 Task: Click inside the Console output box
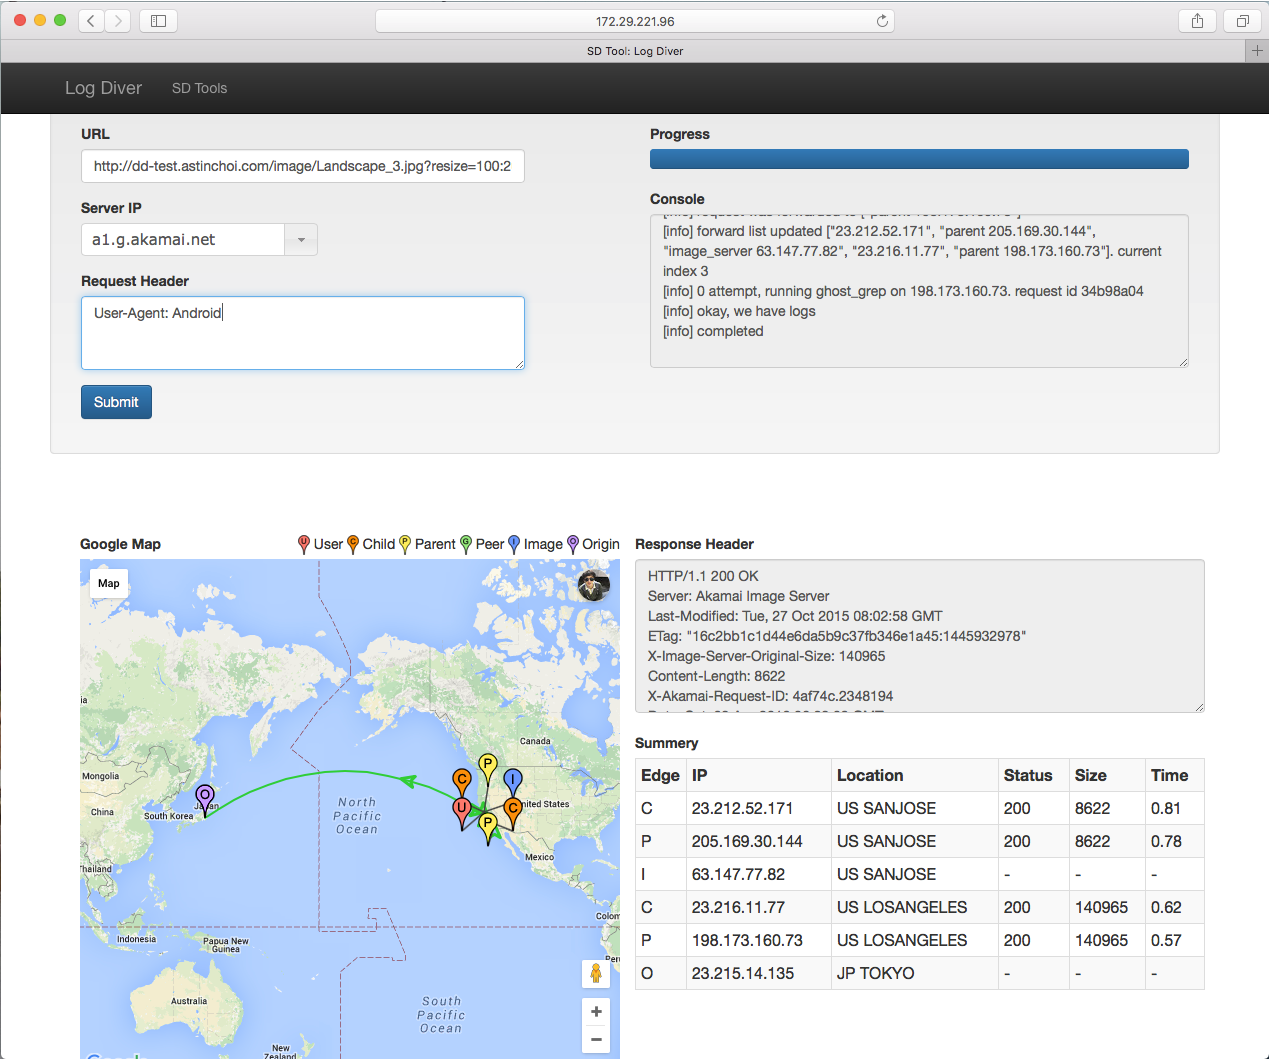coord(919,291)
